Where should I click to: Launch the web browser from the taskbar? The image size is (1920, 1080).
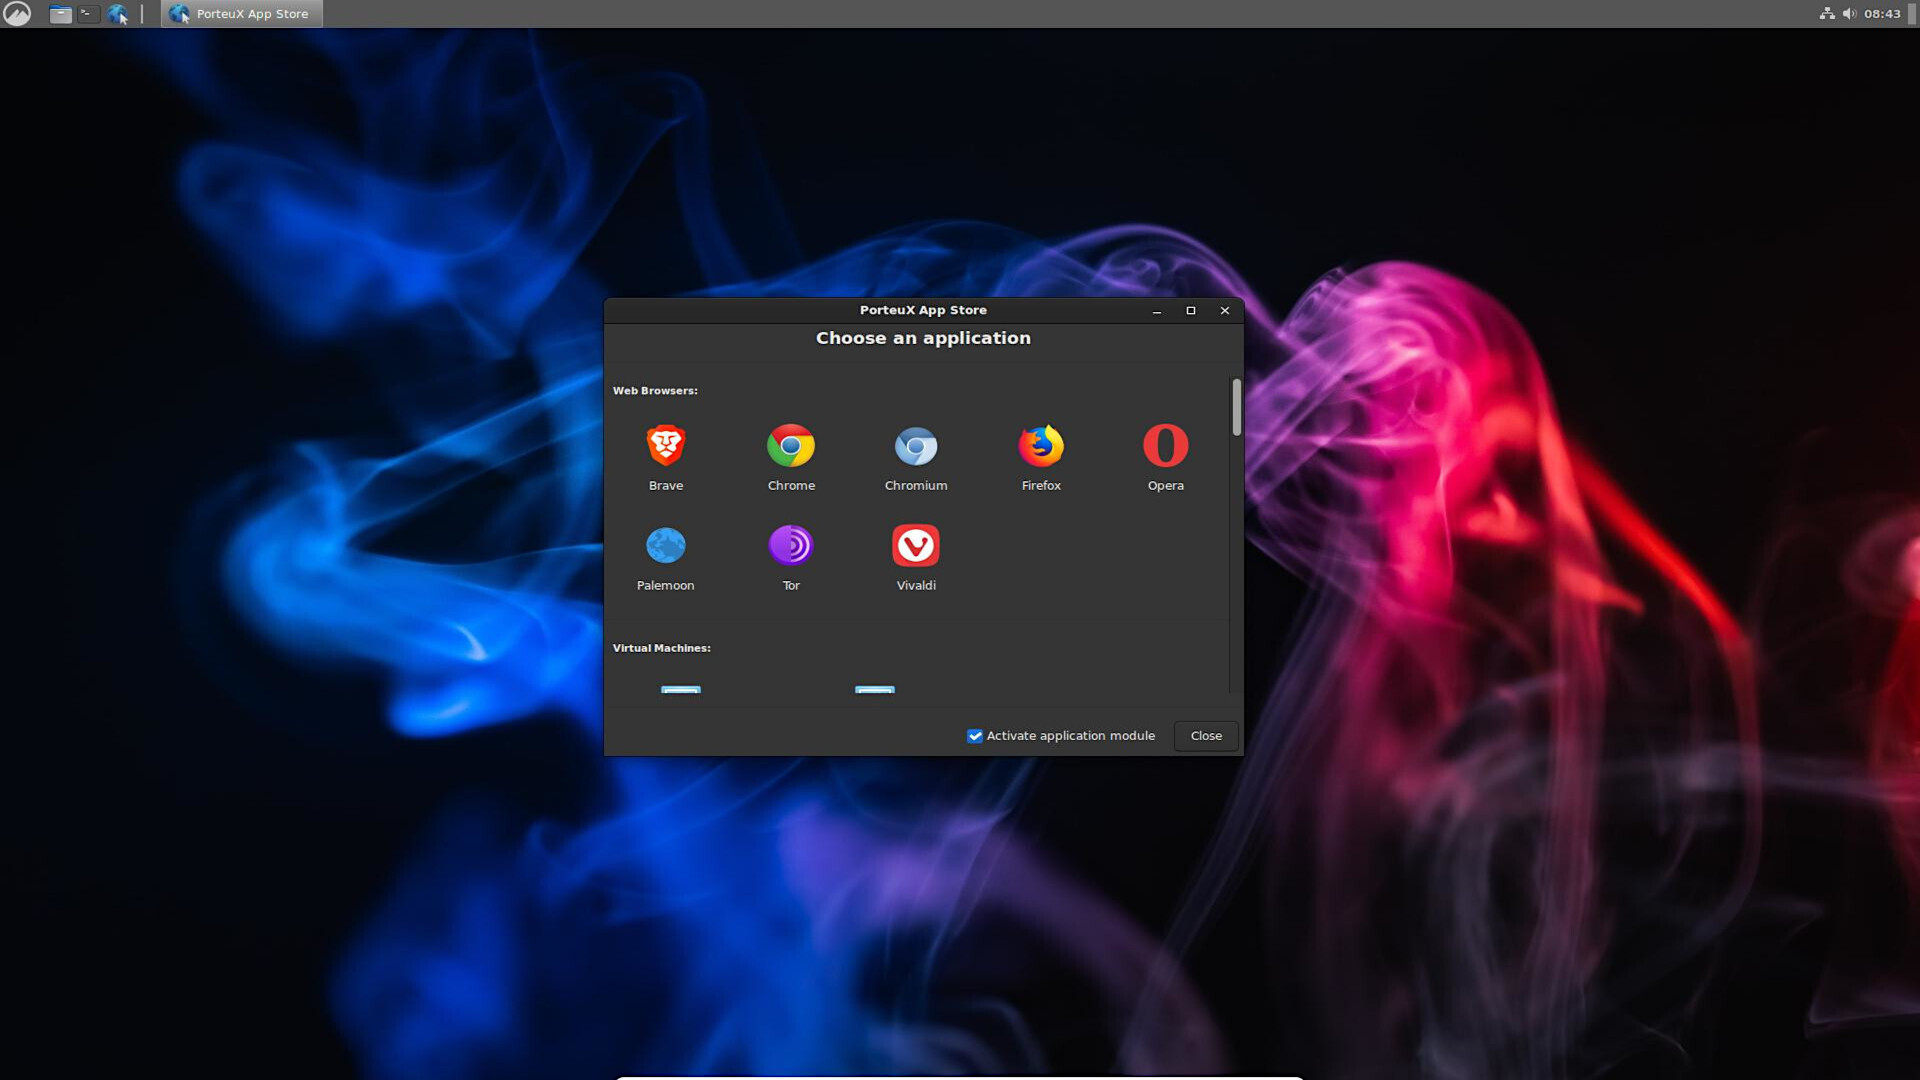[x=120, y=13]
